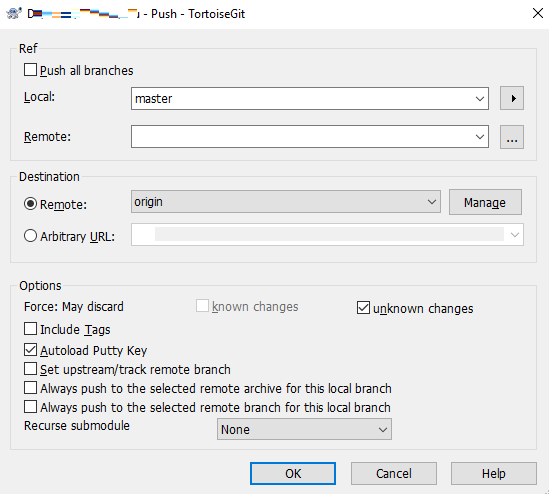Viewport: 549px width, 494px height.
Task: Toggle Include Tags checkbox
Action: [x=30, y=329]
